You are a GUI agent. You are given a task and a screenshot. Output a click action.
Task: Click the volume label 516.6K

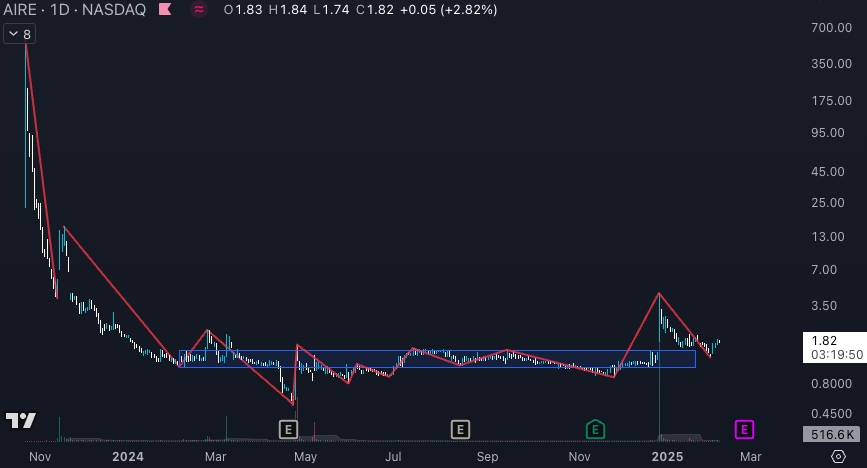click(829, 434)
